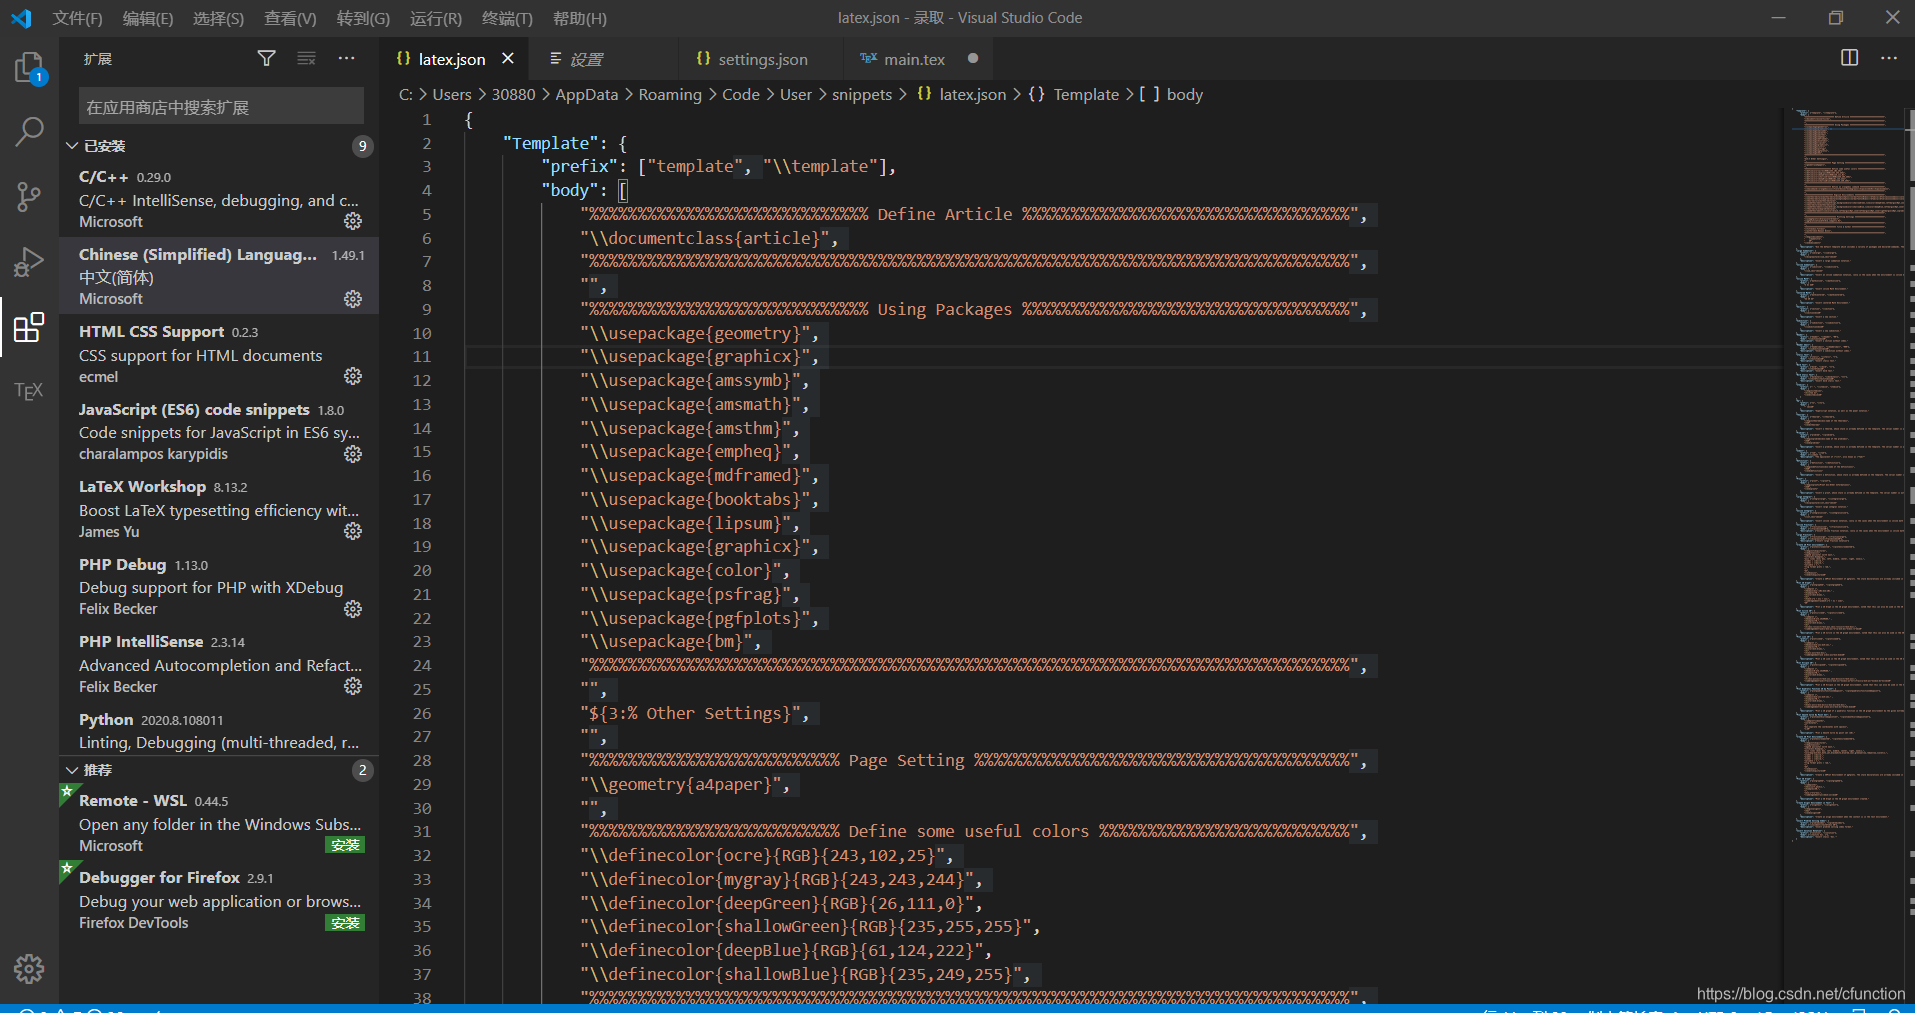Click the unsaved dot on the main.tex tab

coord(973,58)
